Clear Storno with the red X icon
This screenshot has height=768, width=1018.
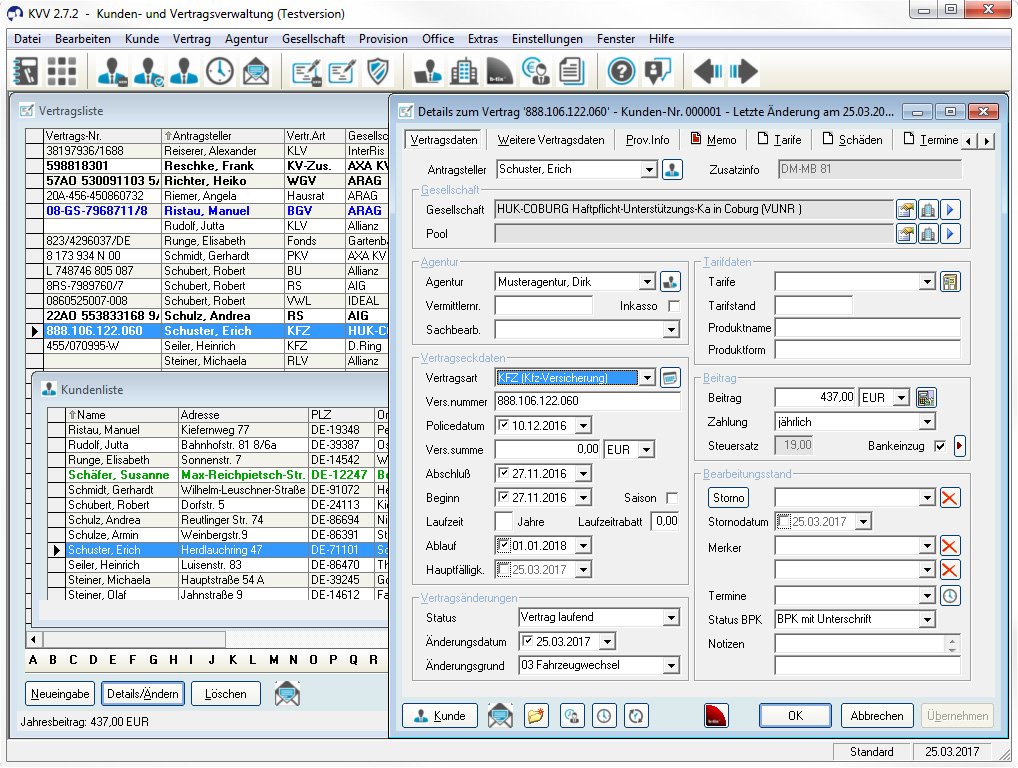pyautogui.click(x=950, y=498)
